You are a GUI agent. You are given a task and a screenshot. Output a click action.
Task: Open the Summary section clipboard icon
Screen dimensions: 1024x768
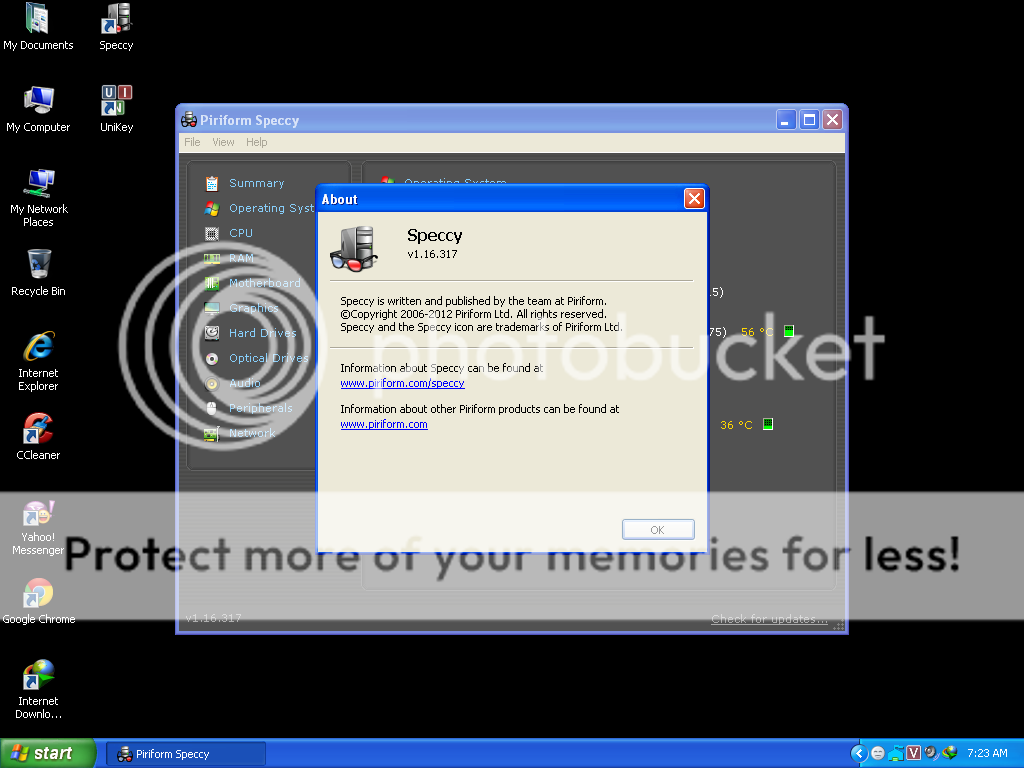(212, 184)
